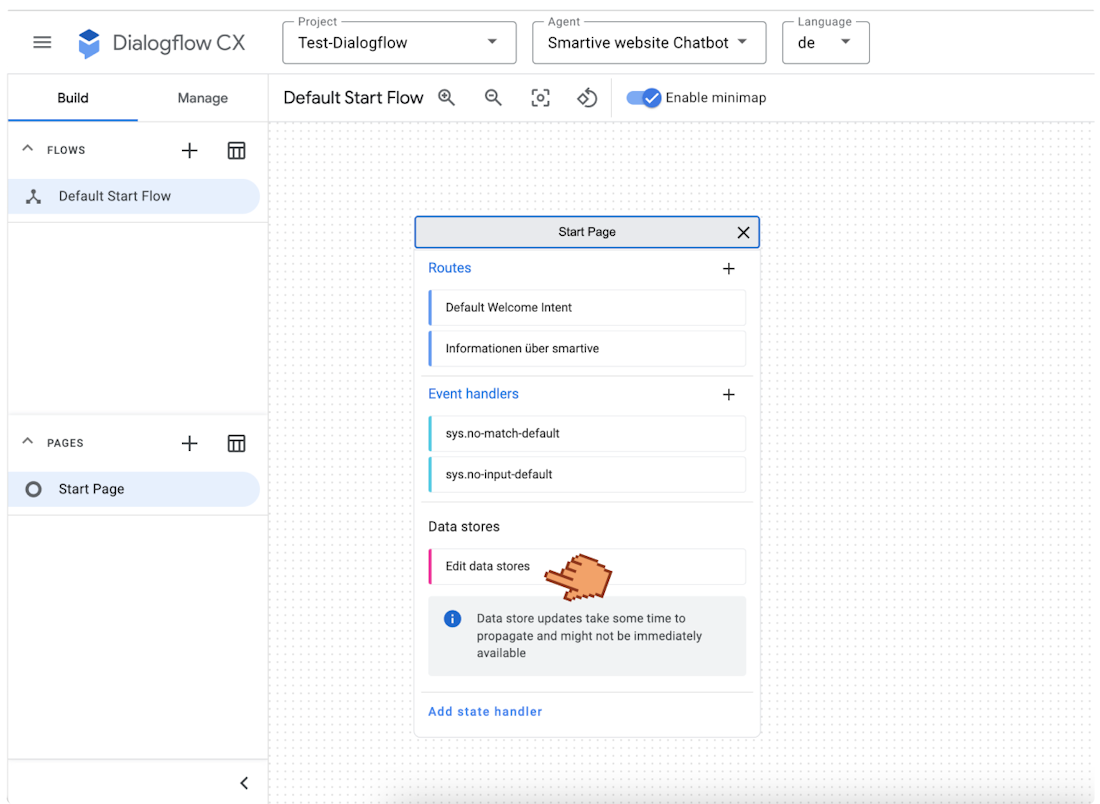Viewport: 1100px width, 804px height.
Task: Click the Data stores heading
Action: pyautogui.click(x=464, y=527)
